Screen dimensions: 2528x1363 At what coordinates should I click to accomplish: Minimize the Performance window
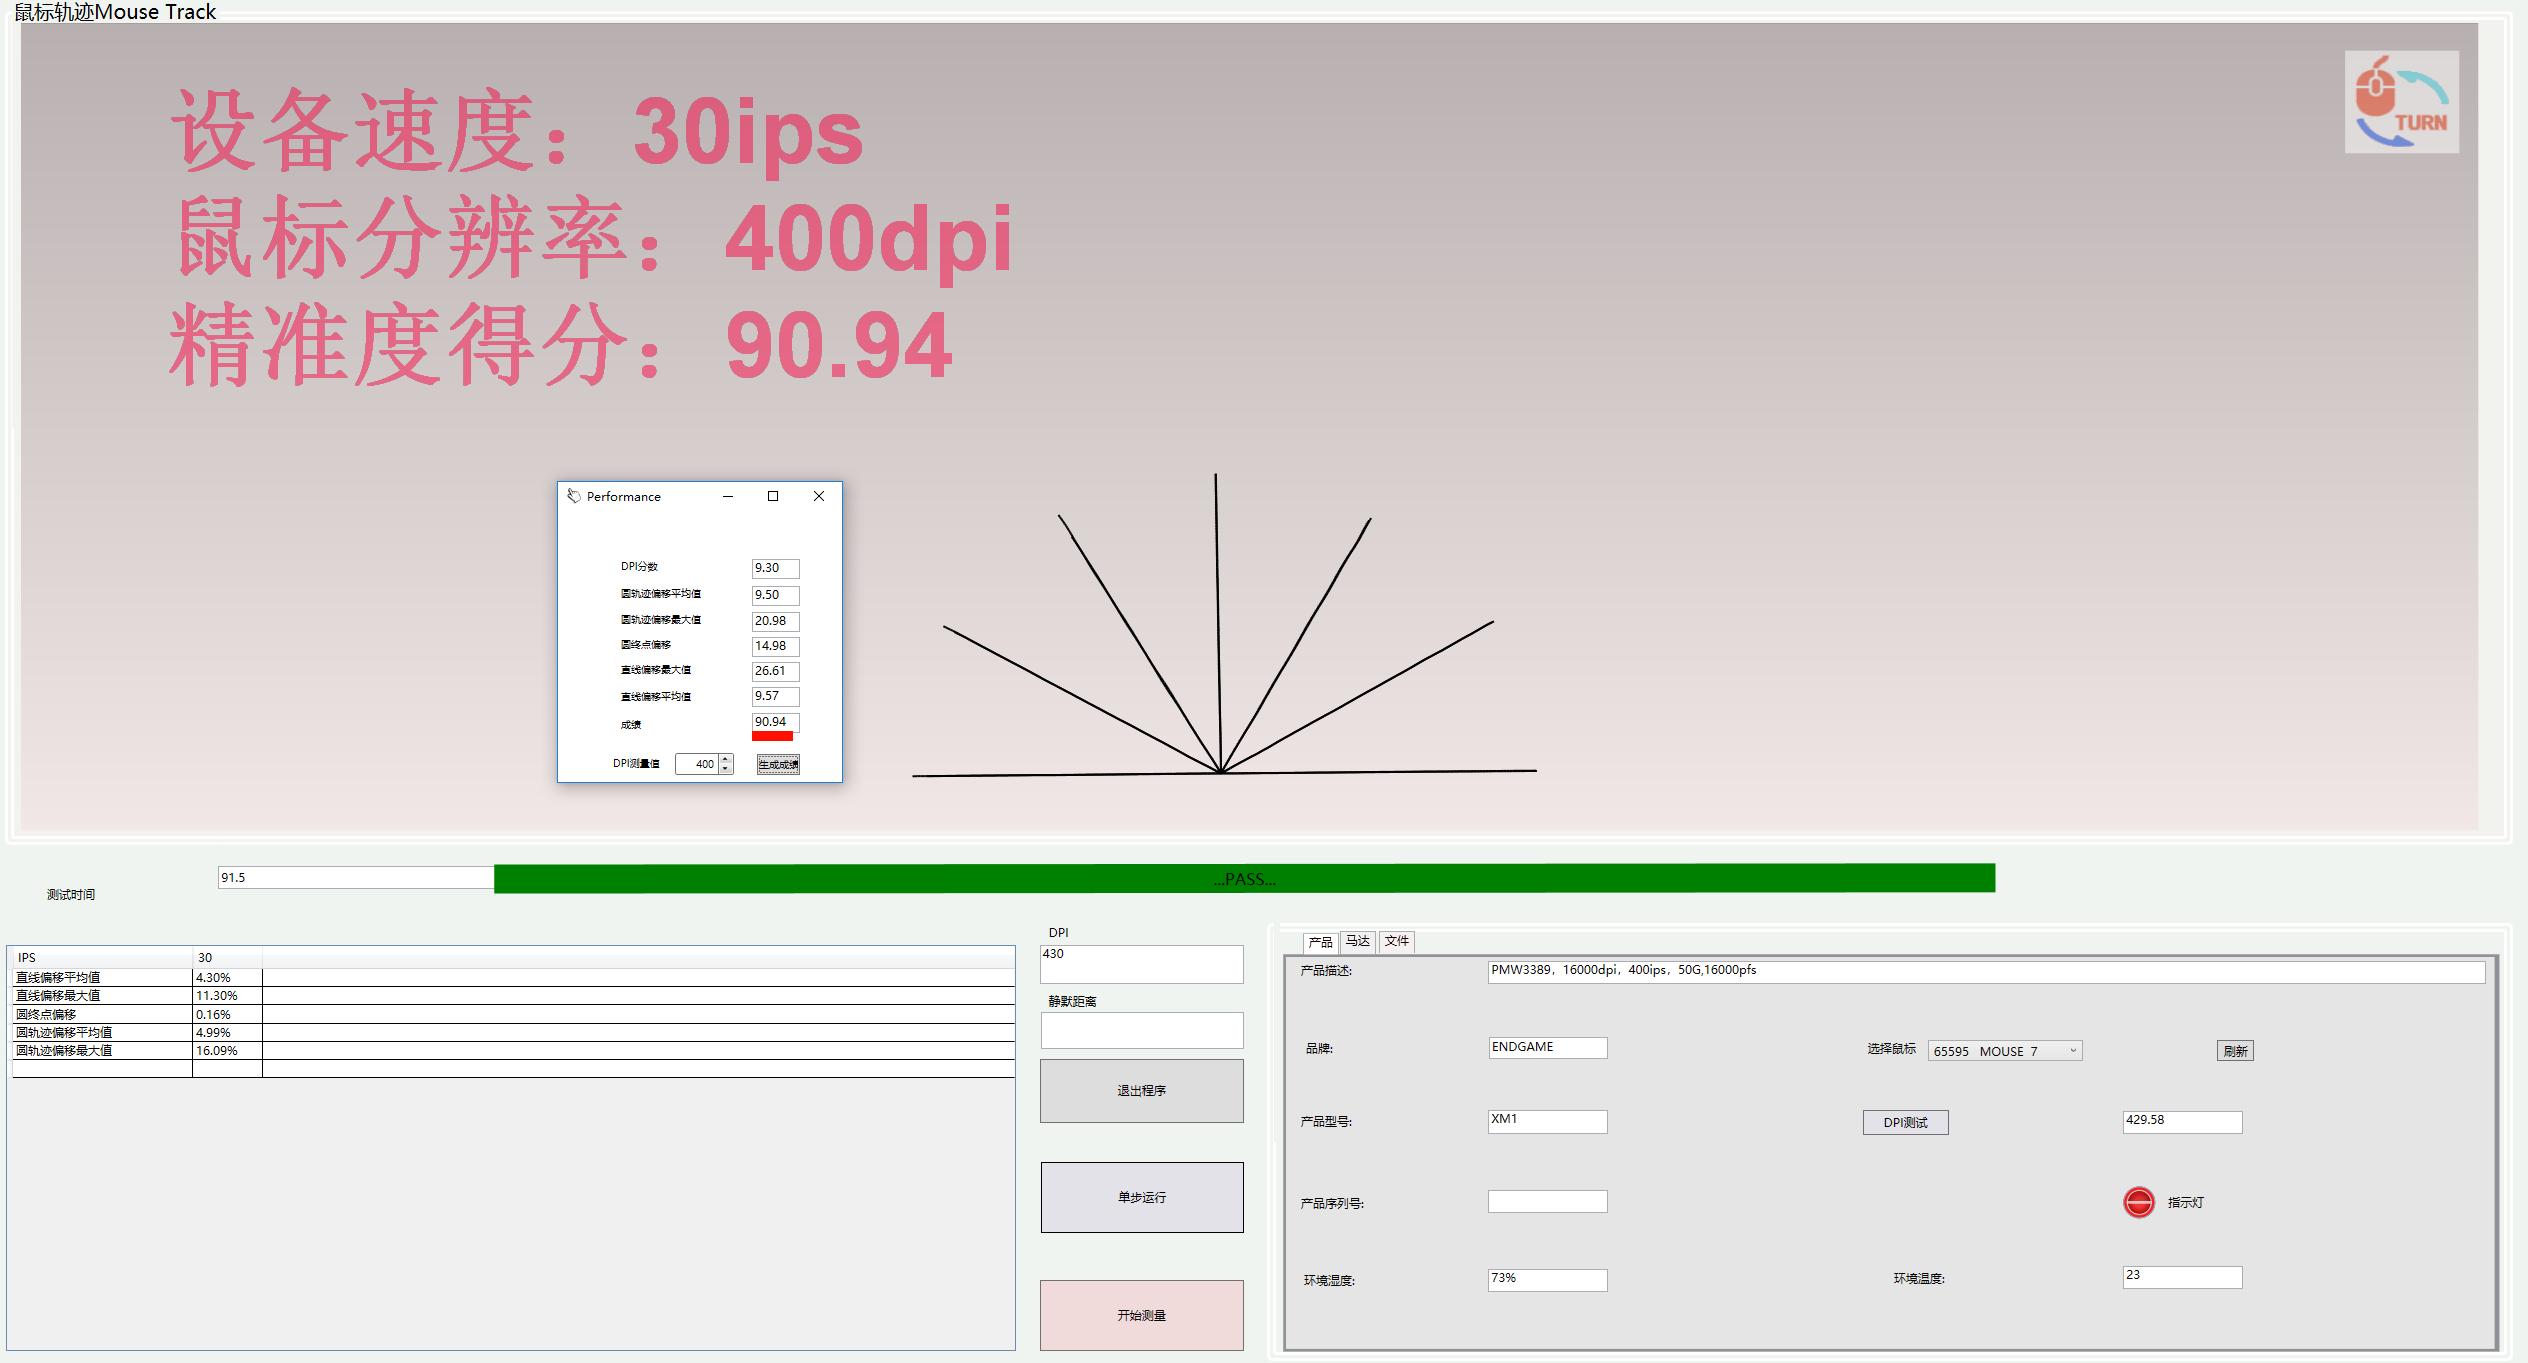pos(728,496)
